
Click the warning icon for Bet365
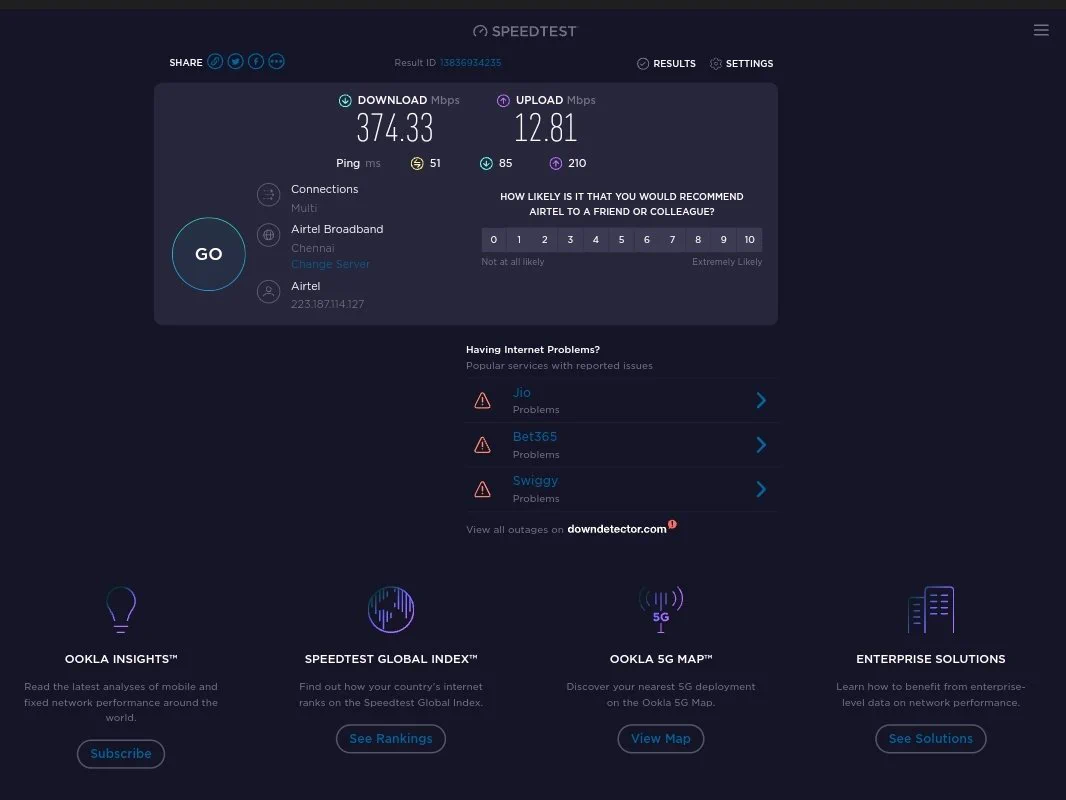click(x=482, y=445)
